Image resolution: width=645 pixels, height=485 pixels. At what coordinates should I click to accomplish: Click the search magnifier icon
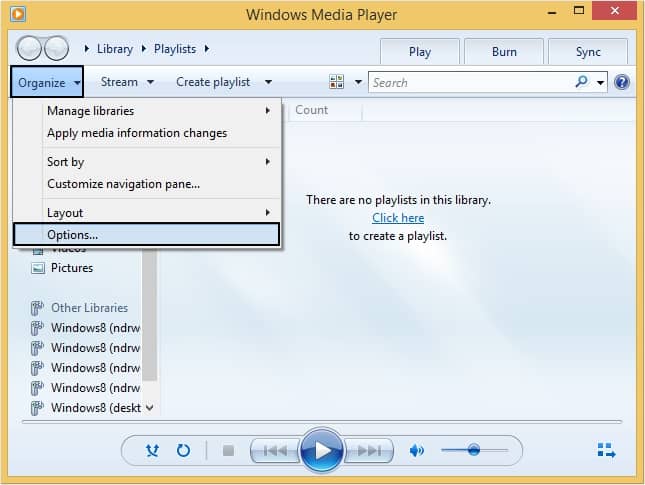click(x=582, y=82)
